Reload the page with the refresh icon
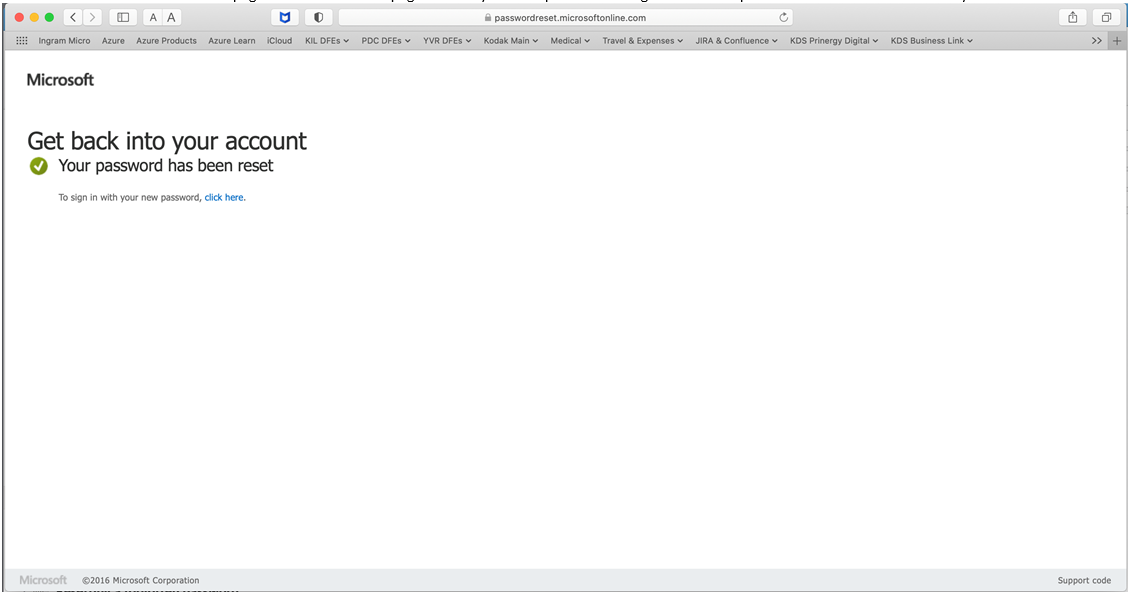 pos(783,17)
